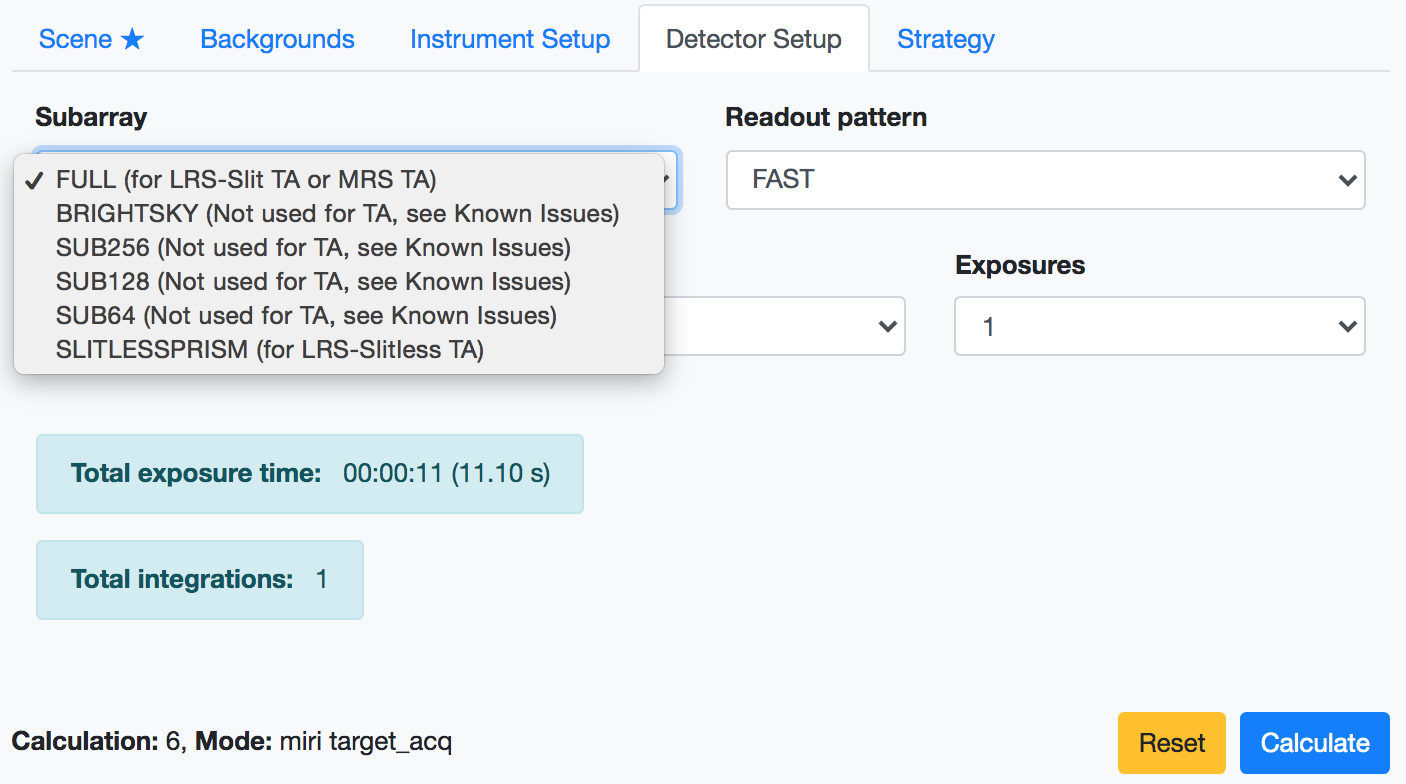1406x784 pixels.
Task: Open the Strategy tab
Action: [x=945, y=39]
